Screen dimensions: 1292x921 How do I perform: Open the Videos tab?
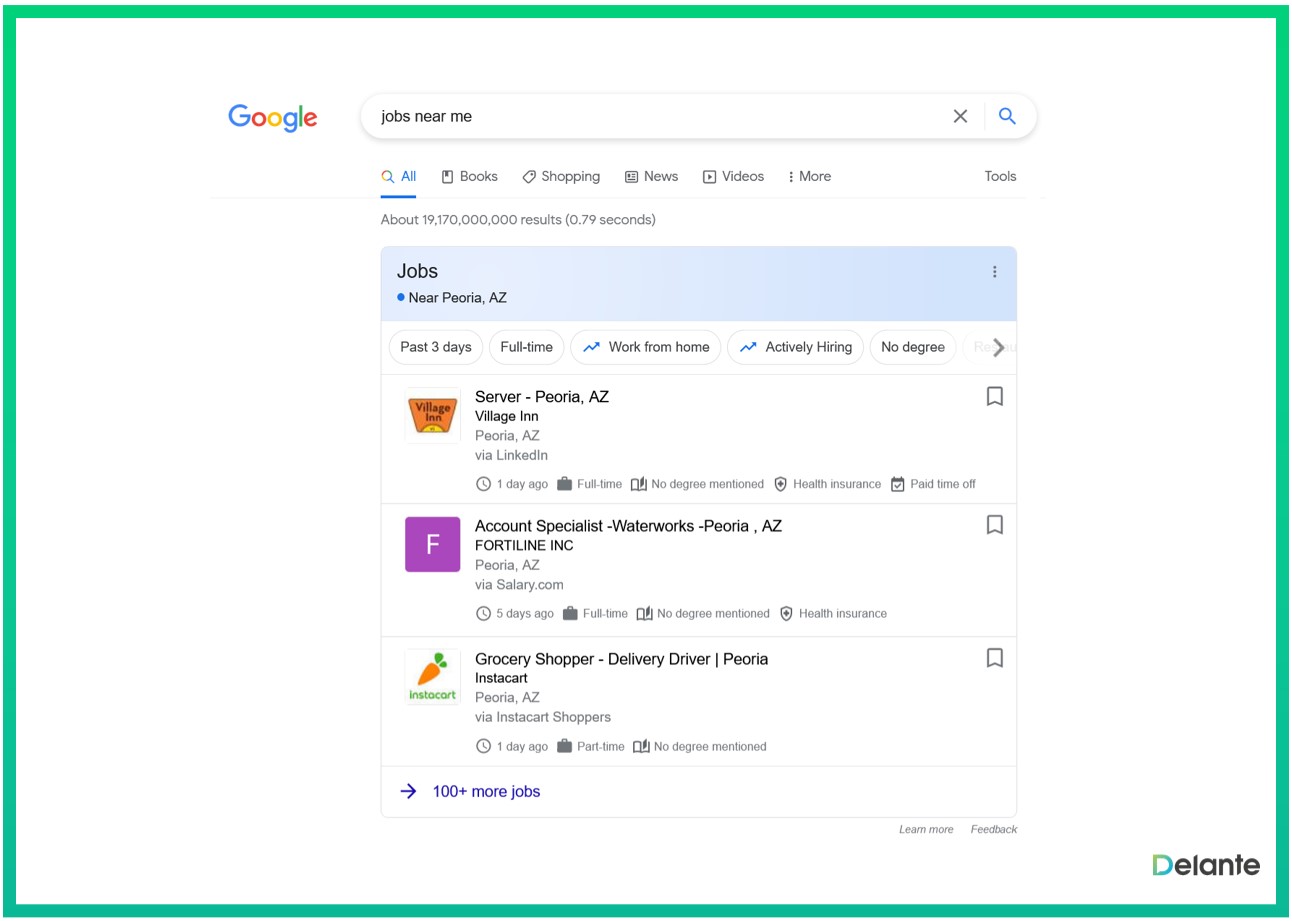pos(733,176)
